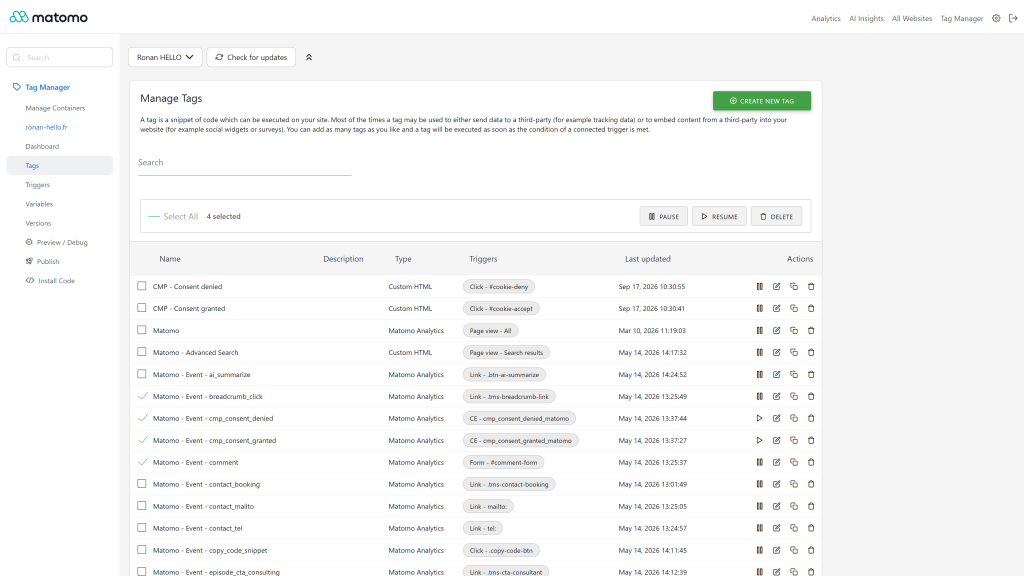Copy the Matomo tag
The height and width of the screenshot is (576, 1024).
click(x=794, y=330)
